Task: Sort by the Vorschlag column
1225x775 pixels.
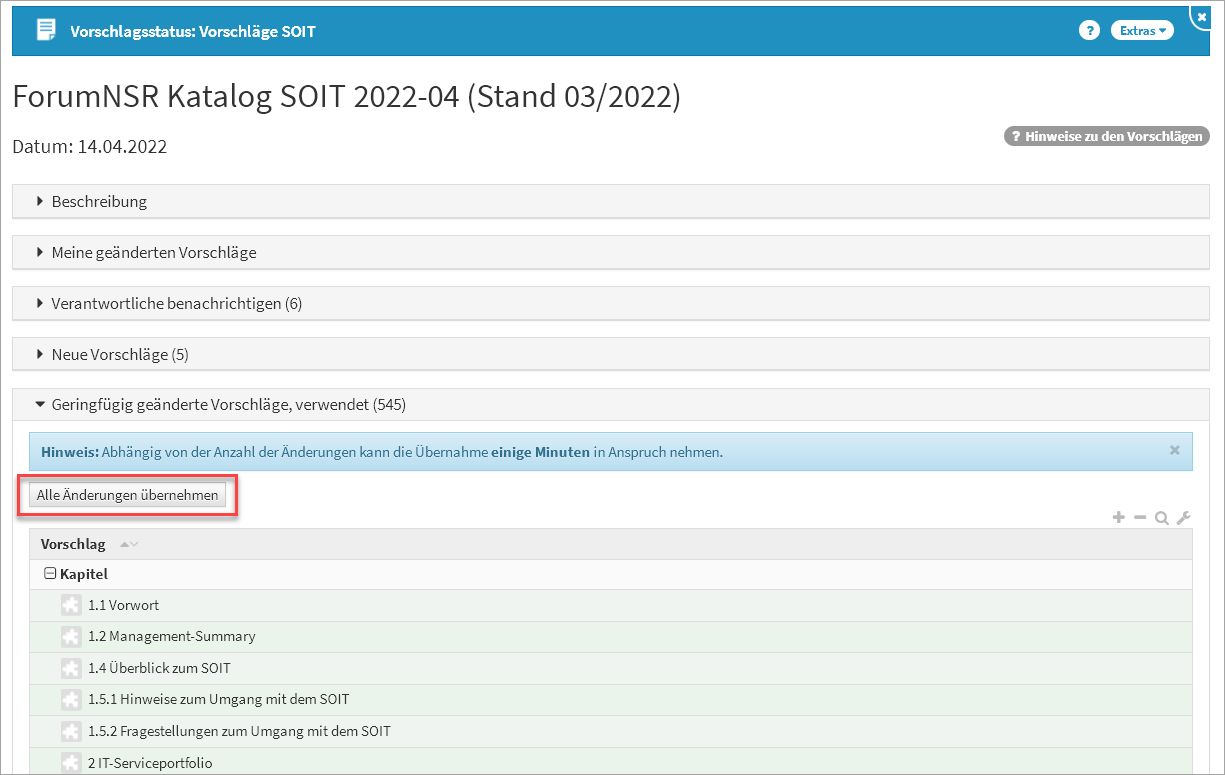Action: tap(73, 545)
